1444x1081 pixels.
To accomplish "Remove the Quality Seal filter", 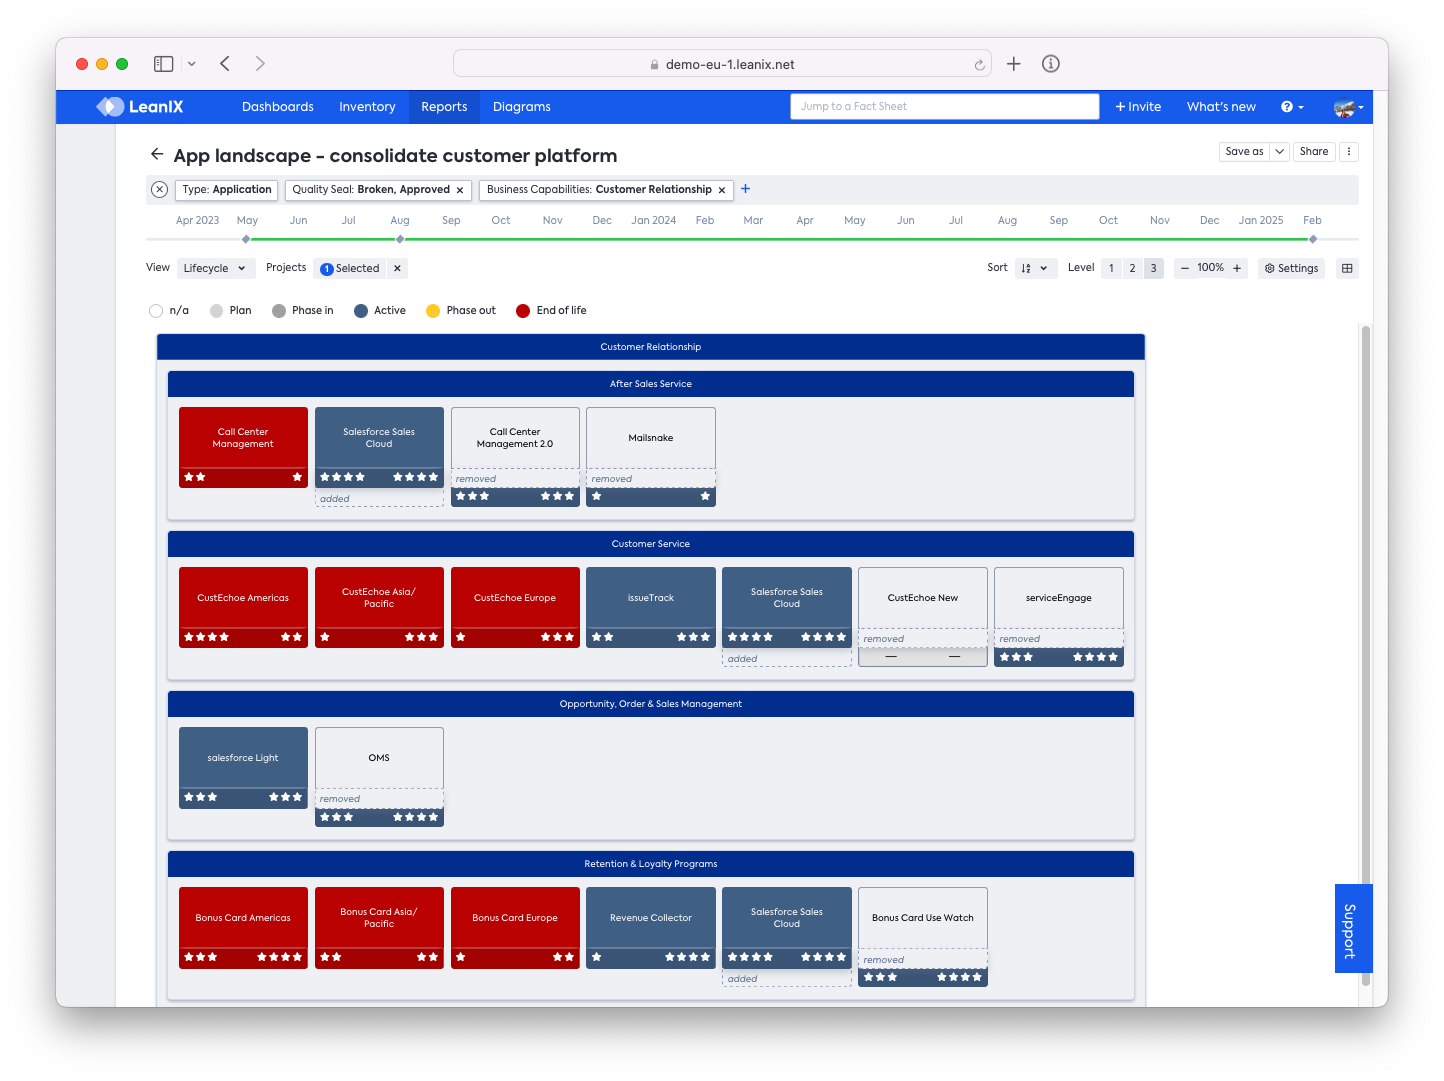I will [x=460, y=190].
